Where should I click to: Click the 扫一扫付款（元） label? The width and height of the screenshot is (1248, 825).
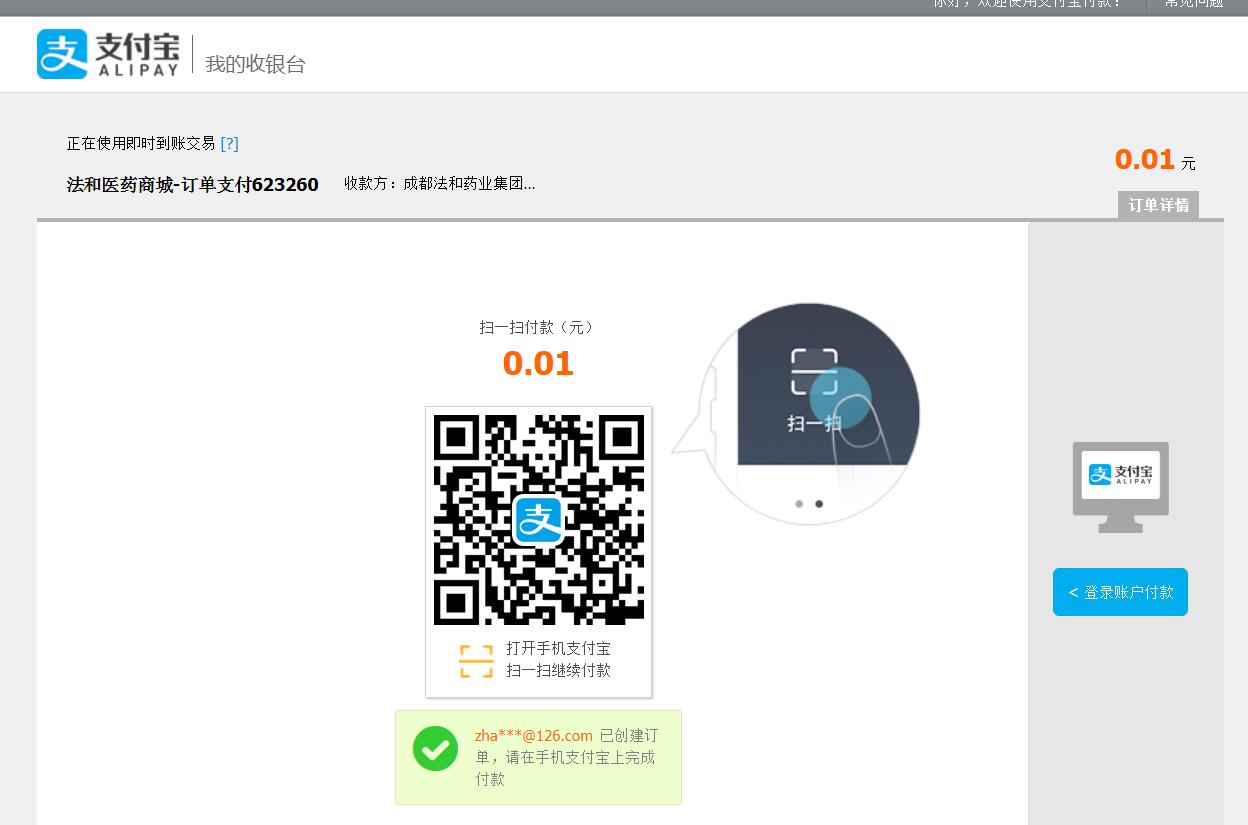[538, 327]
